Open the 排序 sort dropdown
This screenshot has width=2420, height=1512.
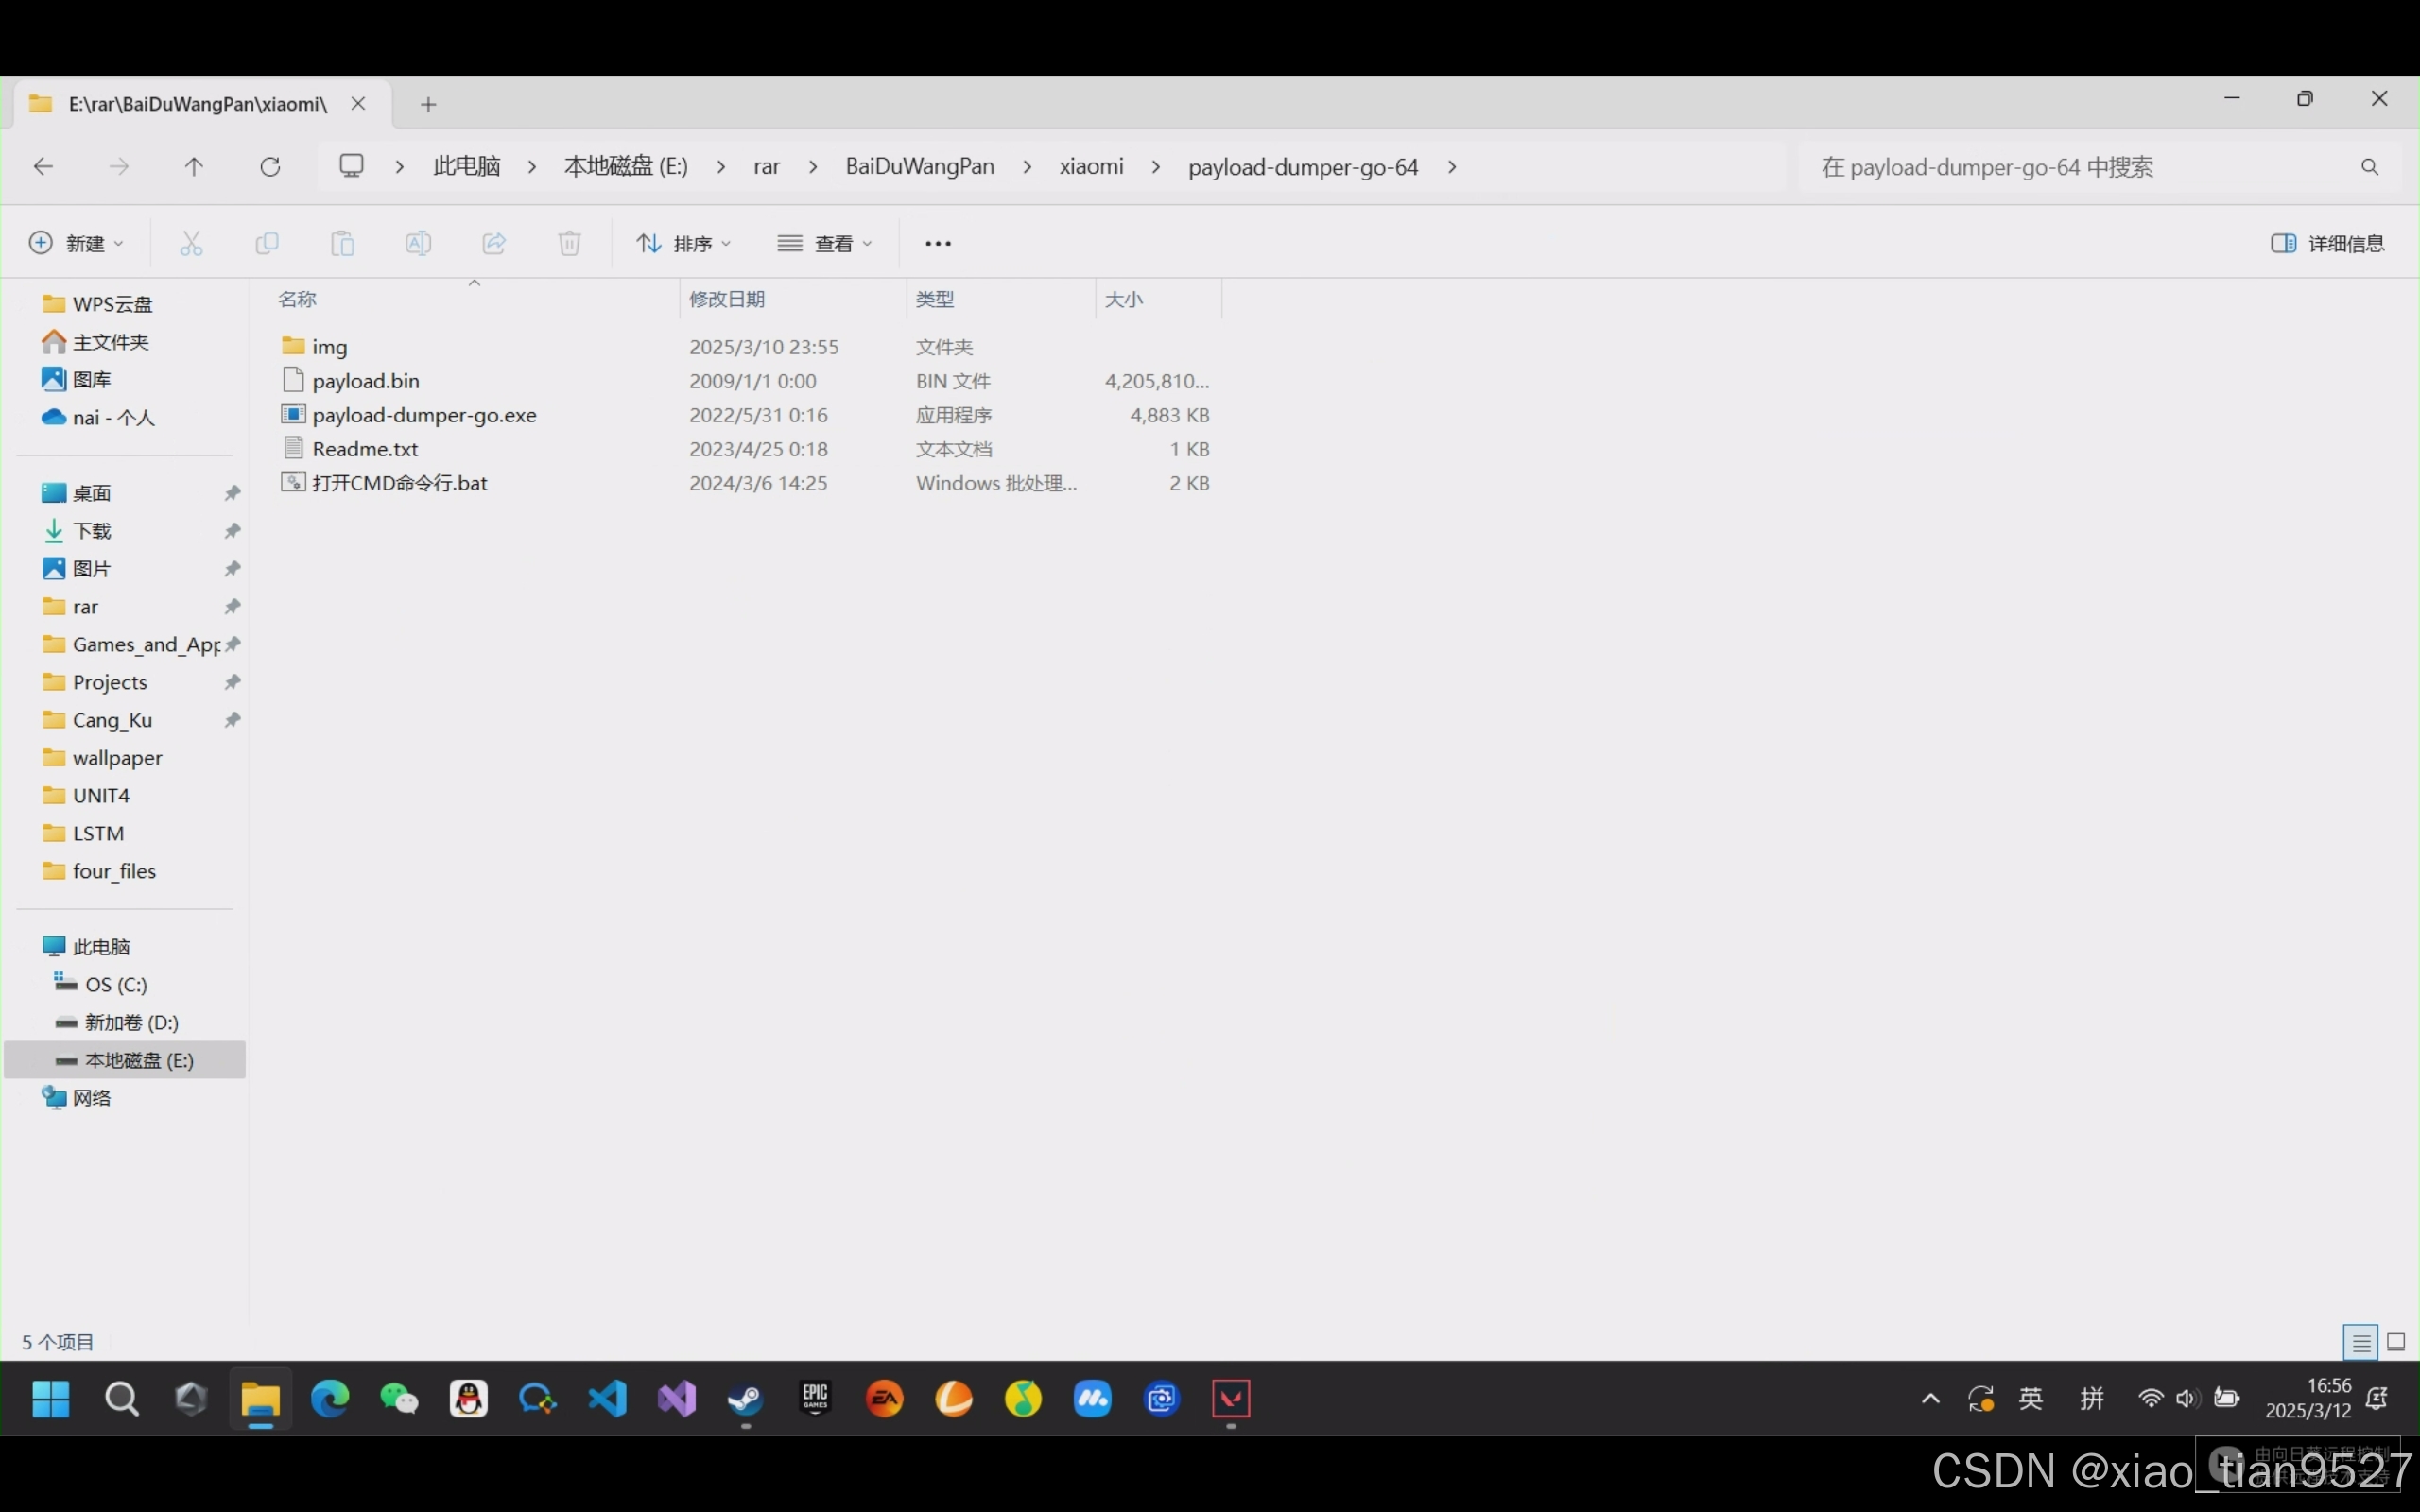click(x=684, y=243)
